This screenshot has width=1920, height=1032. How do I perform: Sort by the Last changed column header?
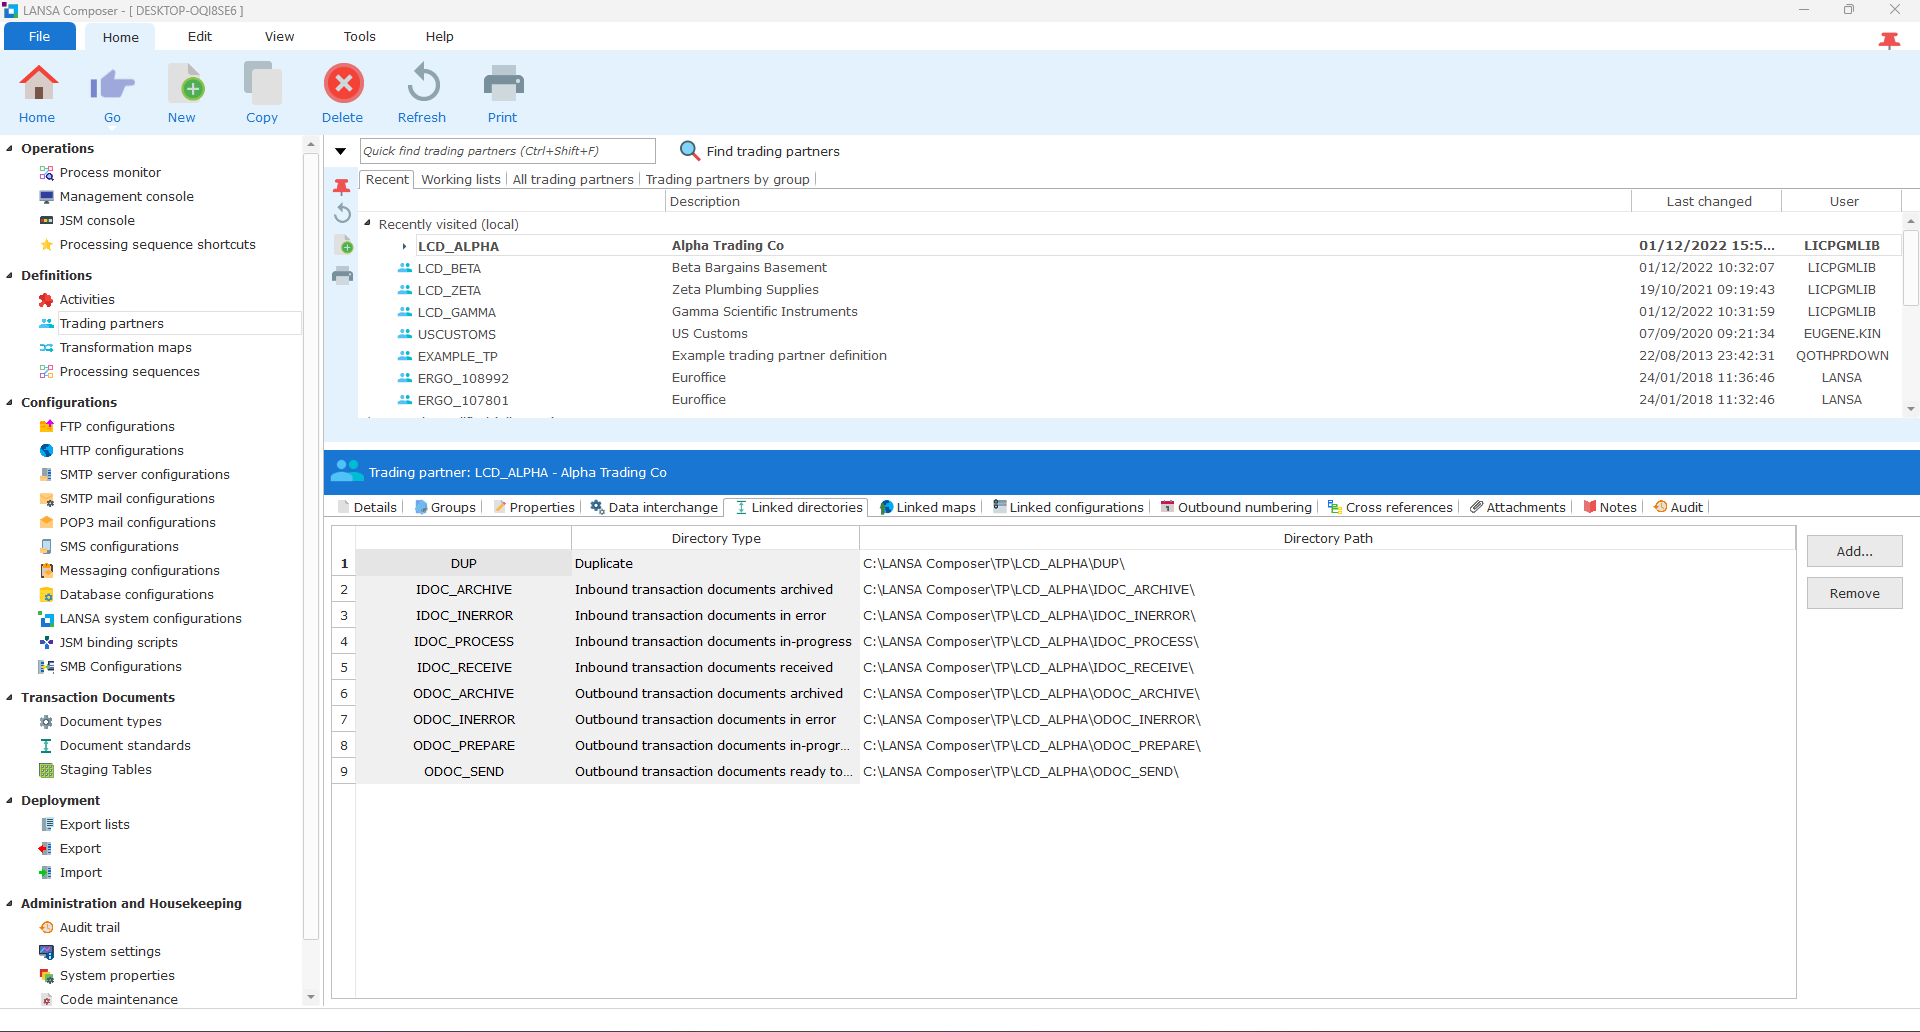coord(1708,201)
